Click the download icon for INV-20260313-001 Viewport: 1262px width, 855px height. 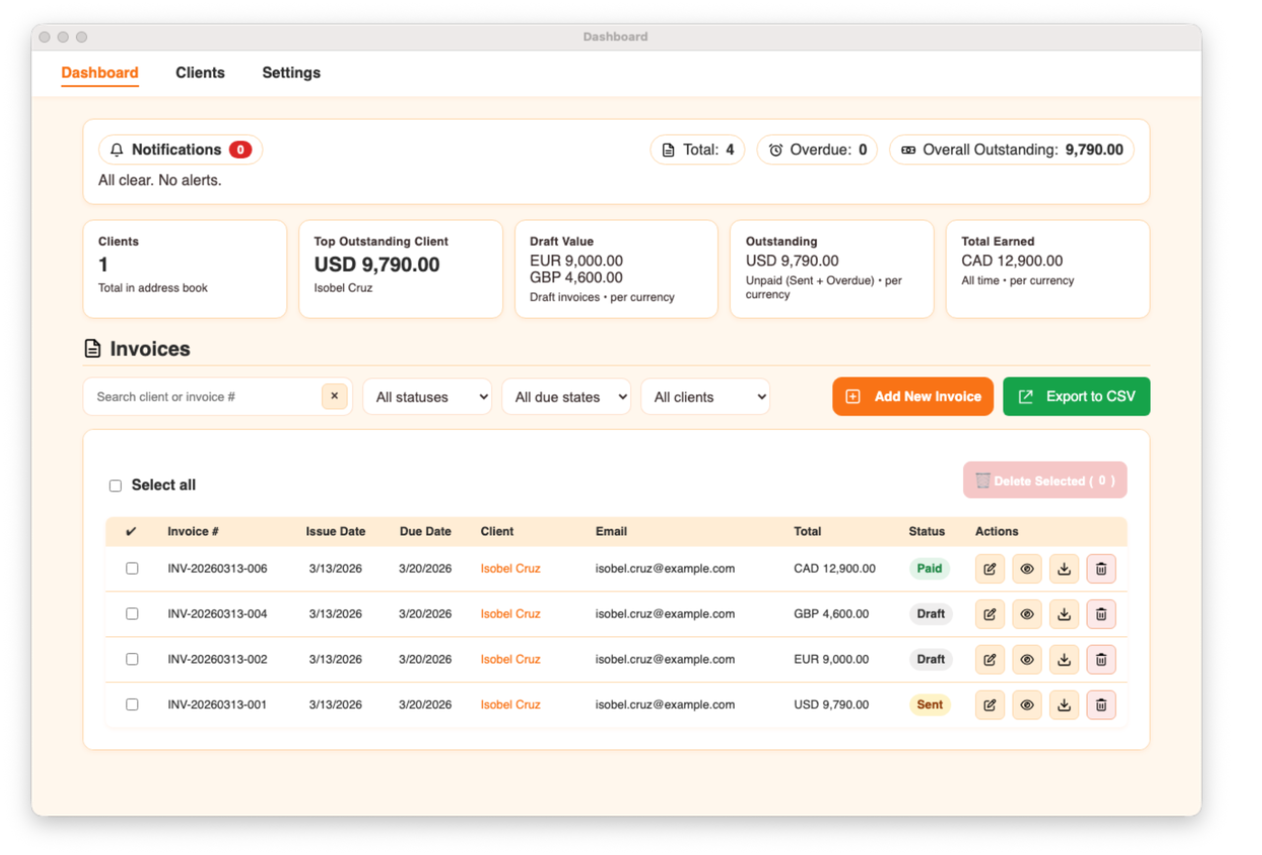point(1063,704)
